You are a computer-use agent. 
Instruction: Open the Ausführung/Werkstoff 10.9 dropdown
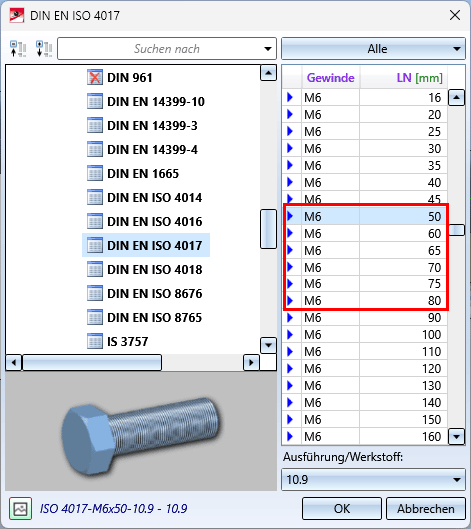coord(373,479)
